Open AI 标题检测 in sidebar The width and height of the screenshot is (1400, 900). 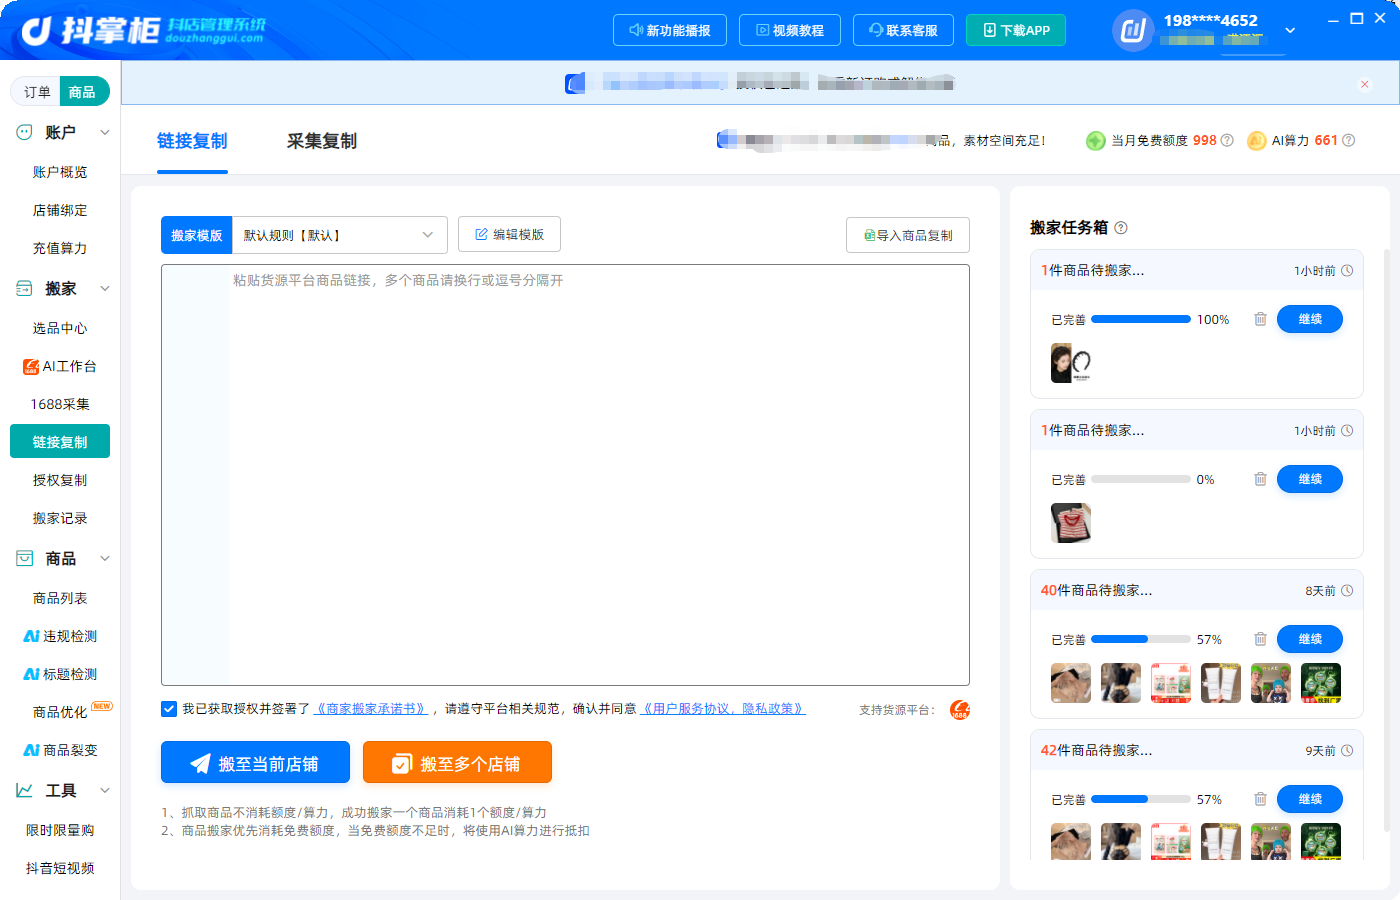[60, 674]
